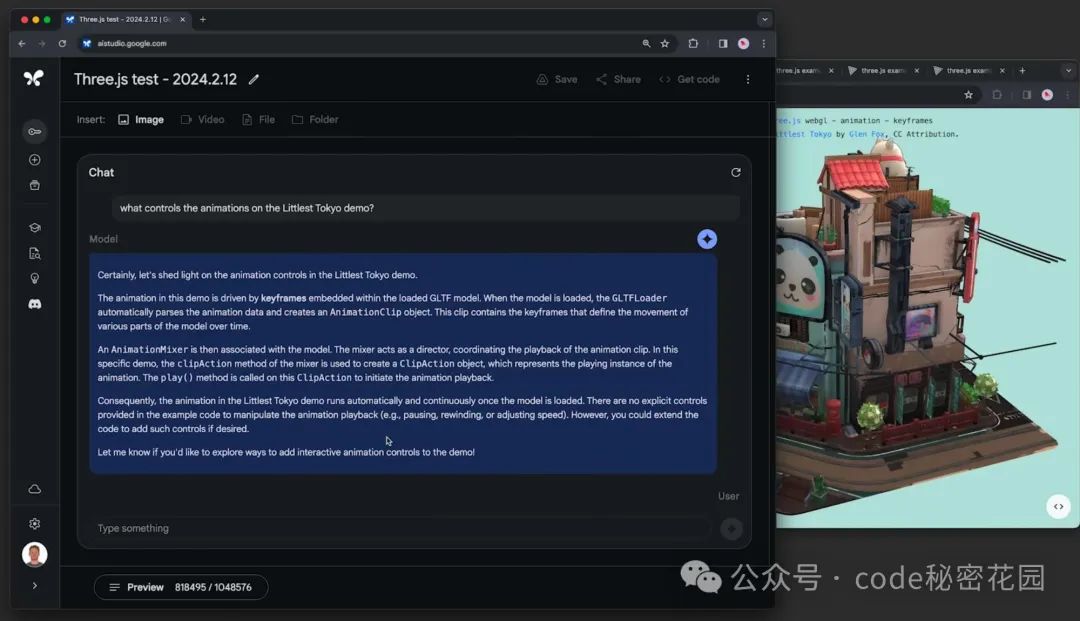The width and height of the screenshot is (1080, 621).
Task: Click the document search icon in sidebar
Action: 34,253
